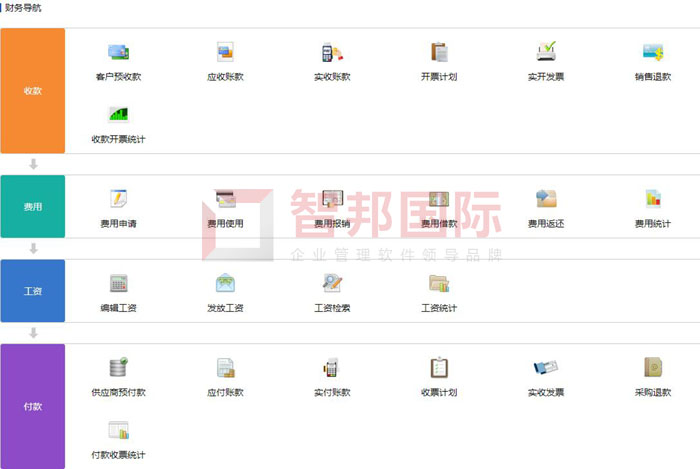The height and width of the screenshot is (469, 700).
Task: Open the 费用统计 bar chart icon
Action: point(653,199)
